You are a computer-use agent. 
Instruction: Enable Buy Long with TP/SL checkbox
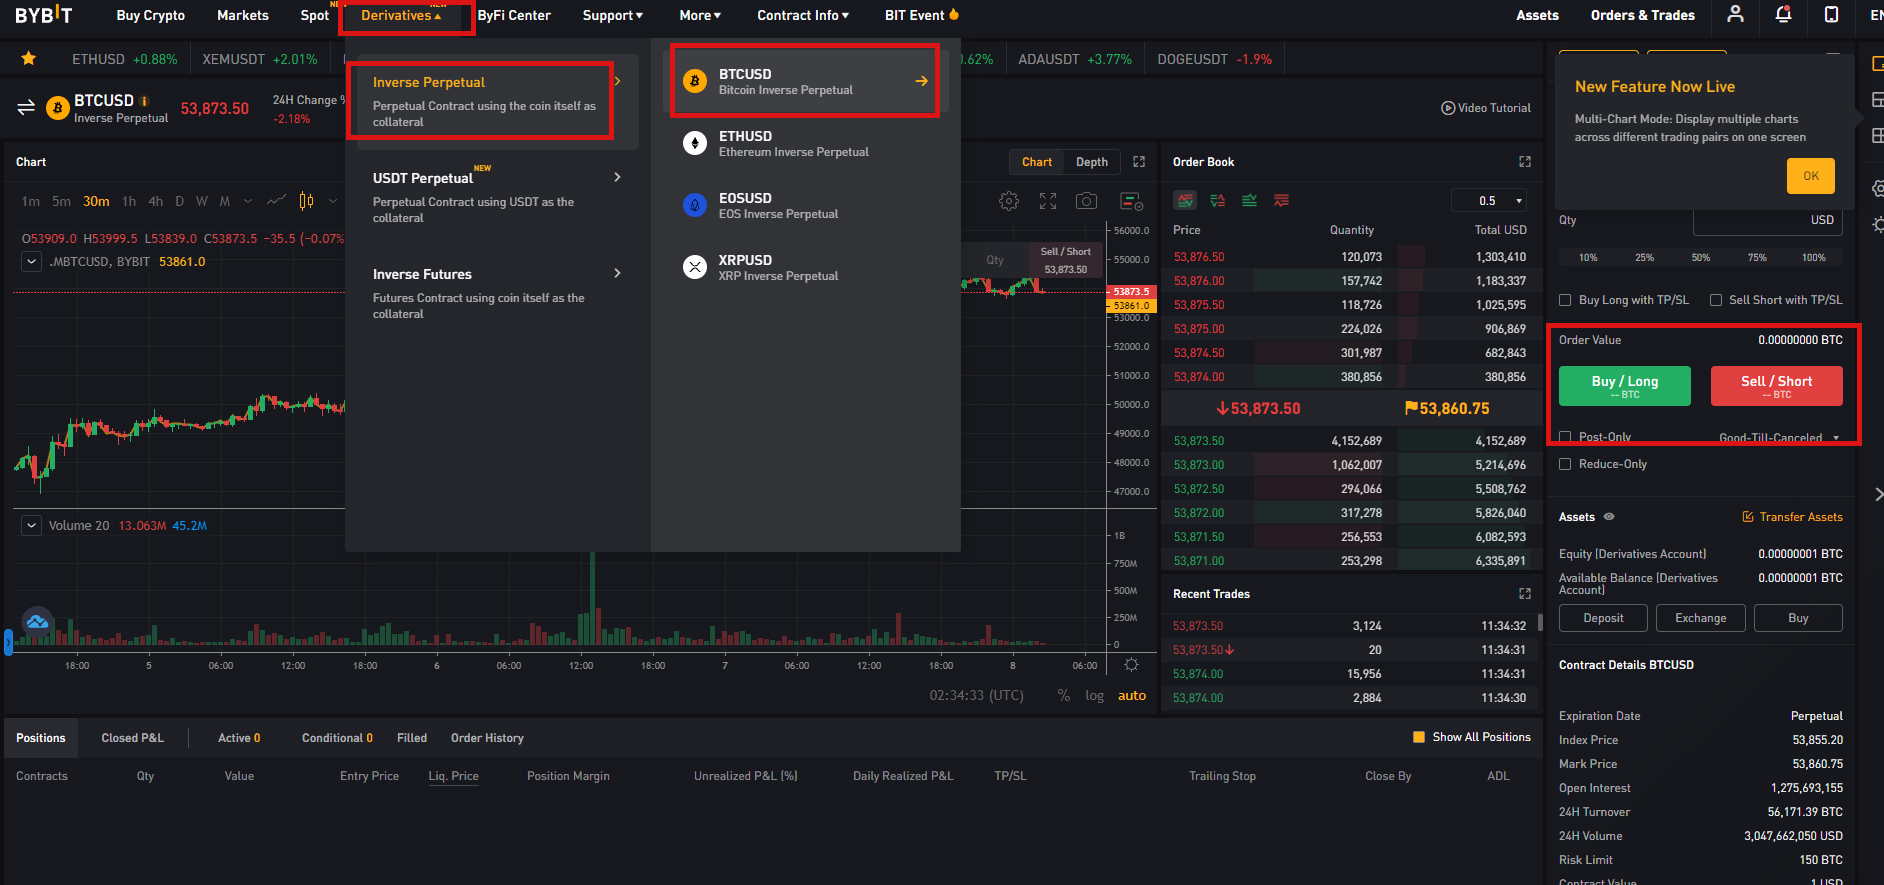point(1565,300)
